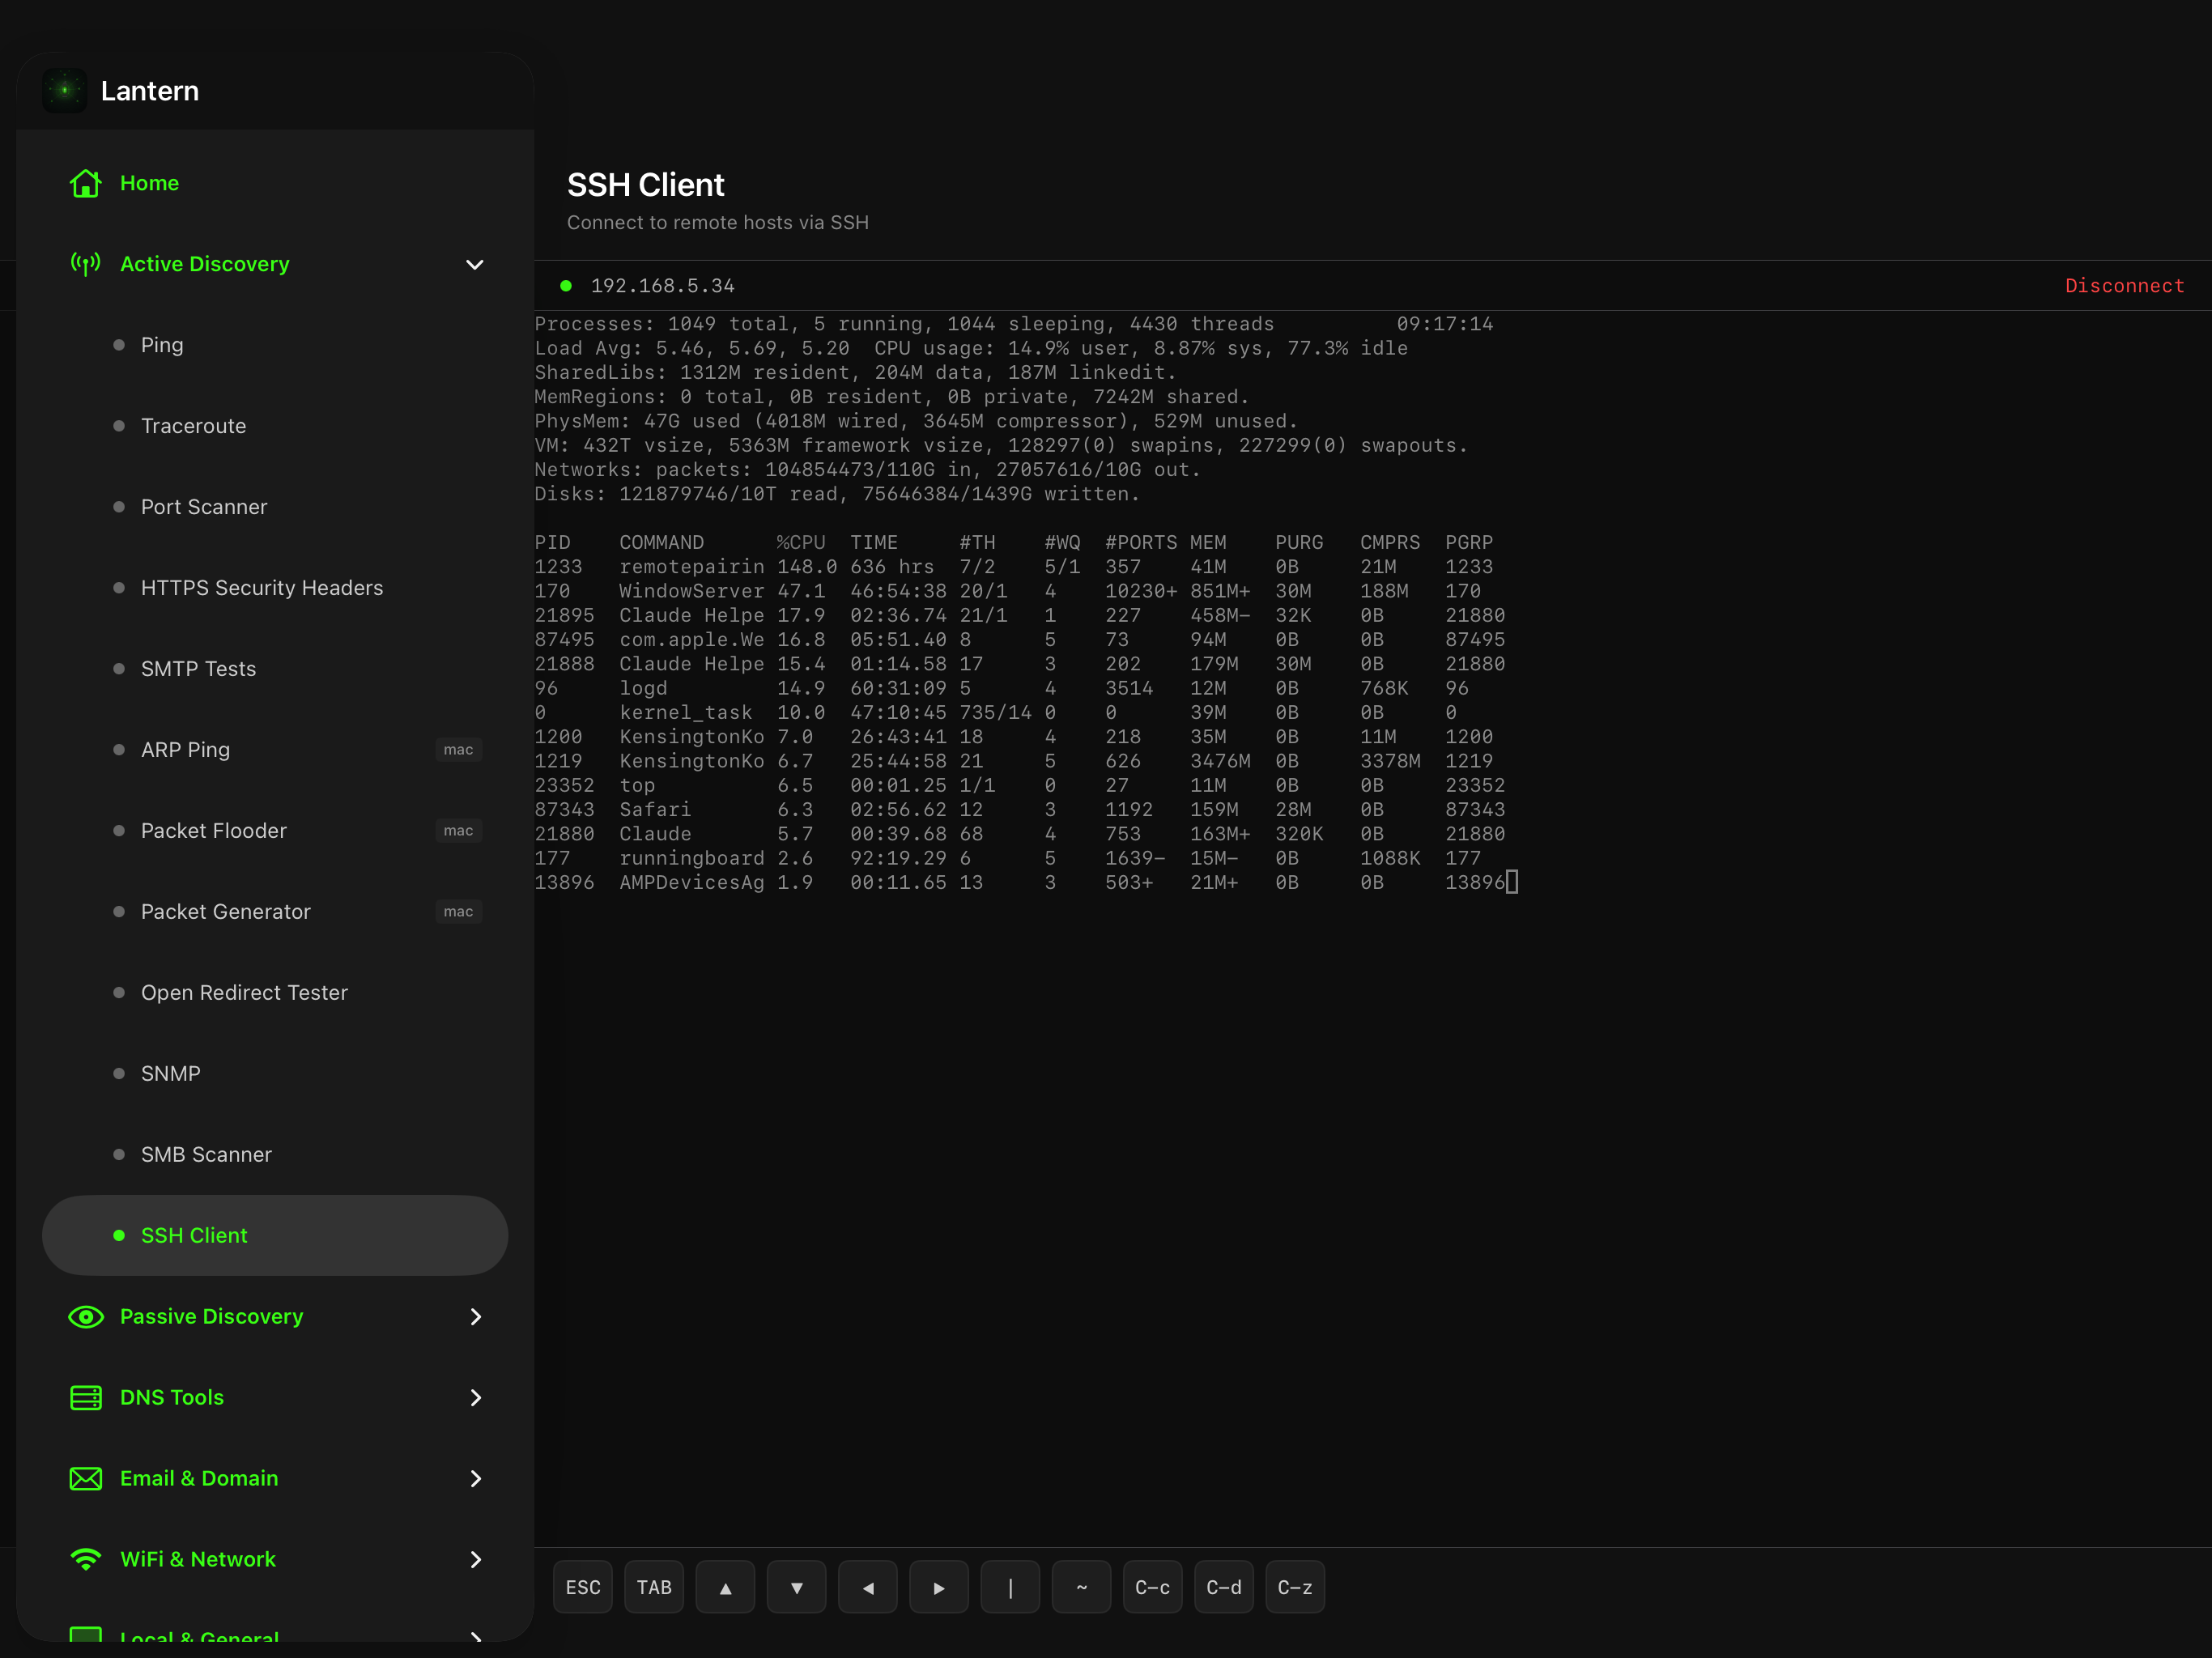Click the Passive Discovery eye icon
Viewport: 2212px width, 1658px height.
[86, 1317]
